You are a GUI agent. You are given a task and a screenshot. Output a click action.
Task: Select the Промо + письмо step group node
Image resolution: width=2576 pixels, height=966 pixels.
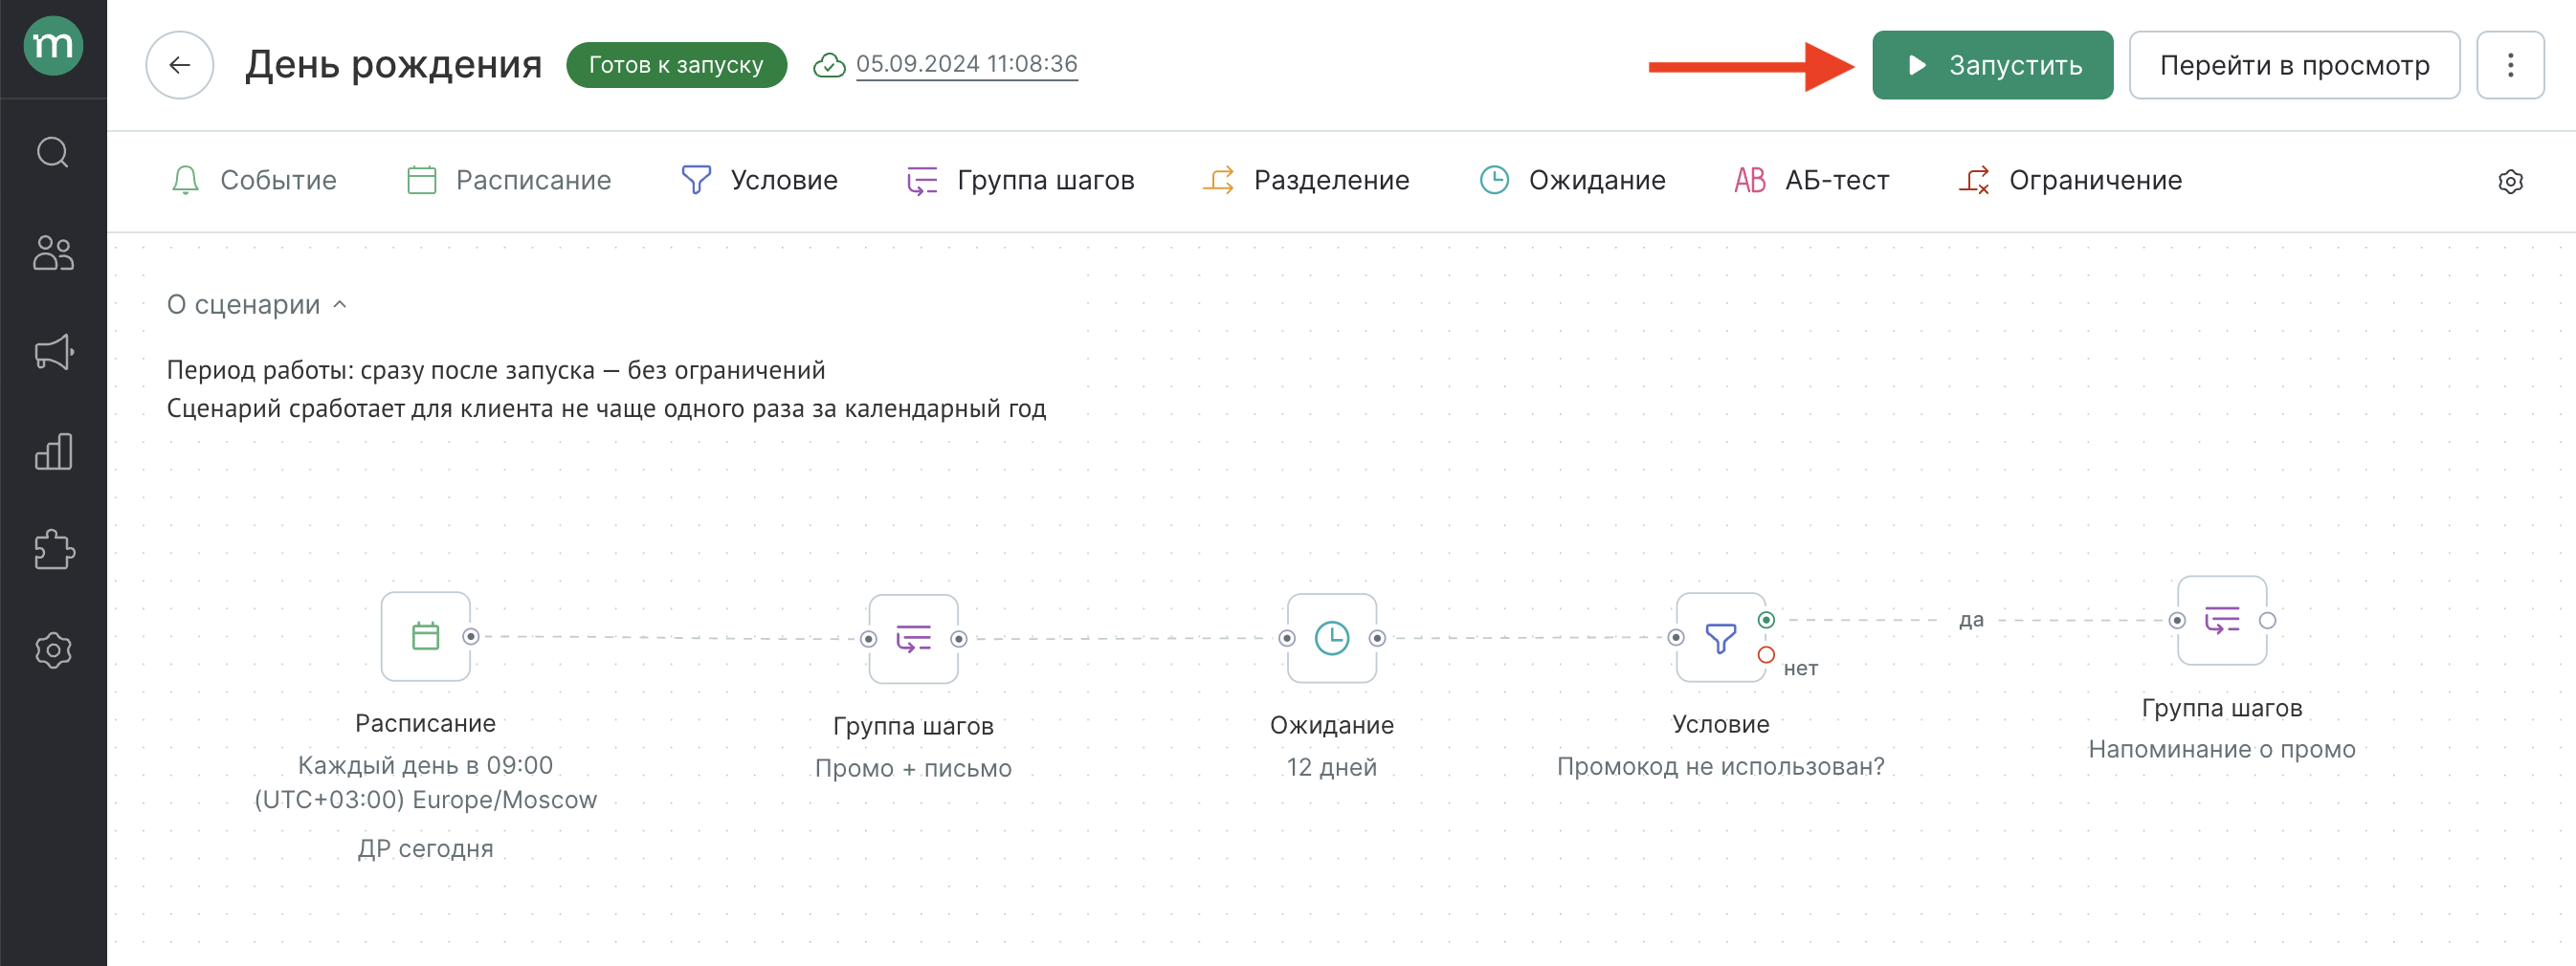tap(913, 638)
